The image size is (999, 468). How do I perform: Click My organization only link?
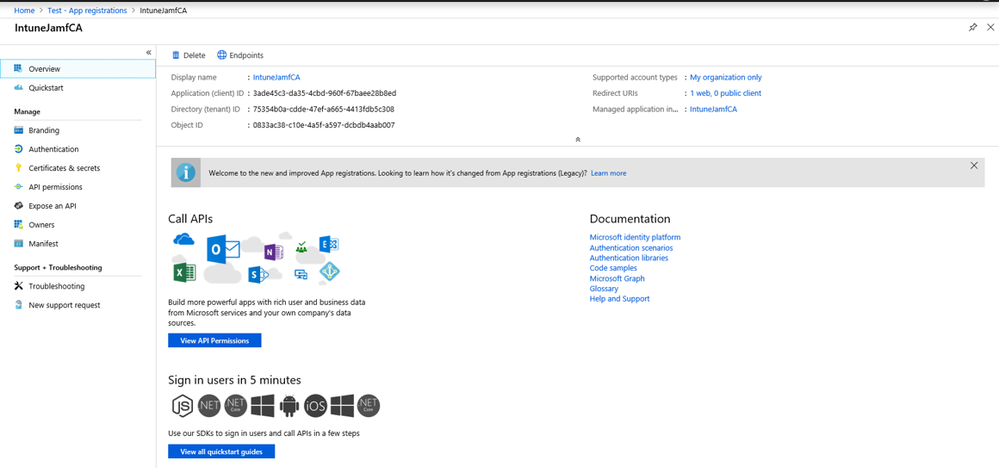coord(726,77)
